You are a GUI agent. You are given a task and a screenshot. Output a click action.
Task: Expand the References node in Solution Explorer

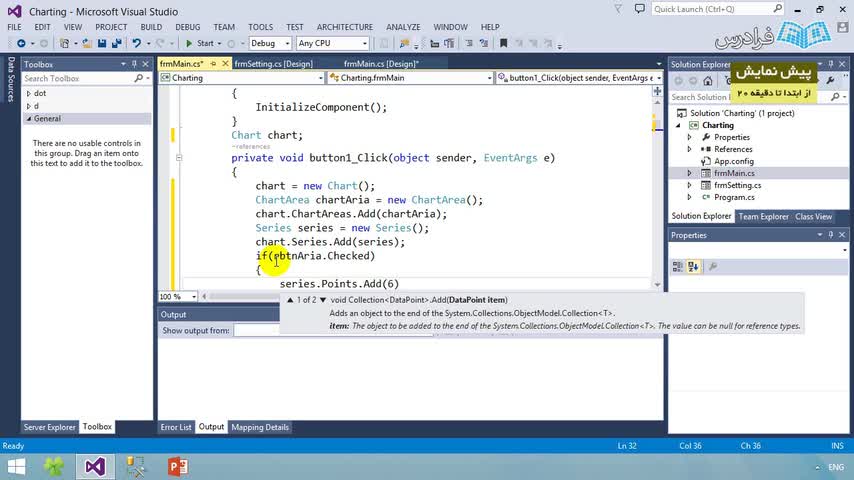point(690,149)
